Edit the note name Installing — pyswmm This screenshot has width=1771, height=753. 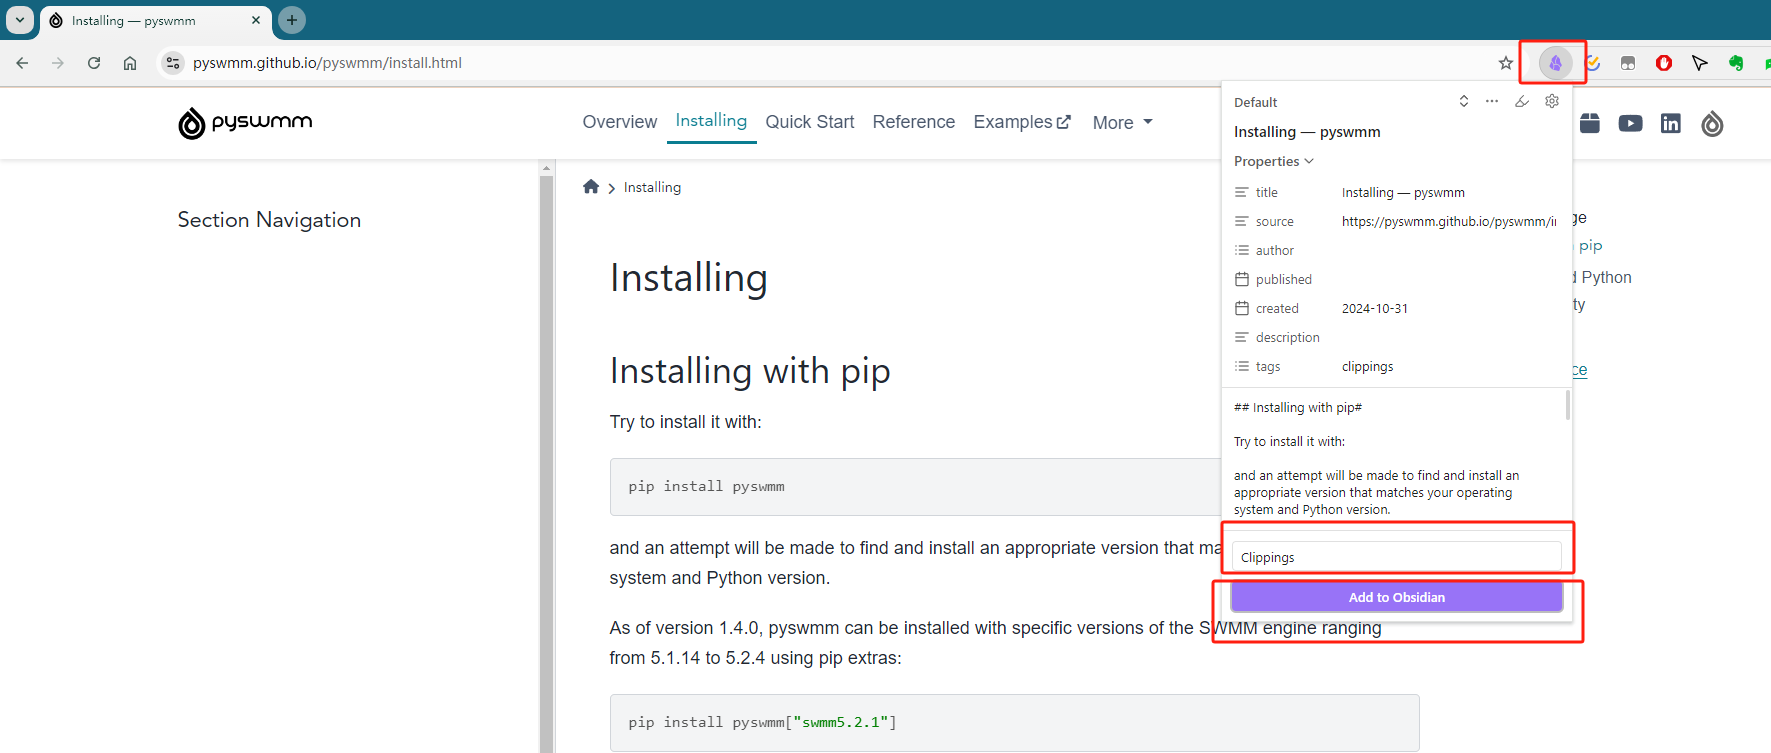point(1307,132)
